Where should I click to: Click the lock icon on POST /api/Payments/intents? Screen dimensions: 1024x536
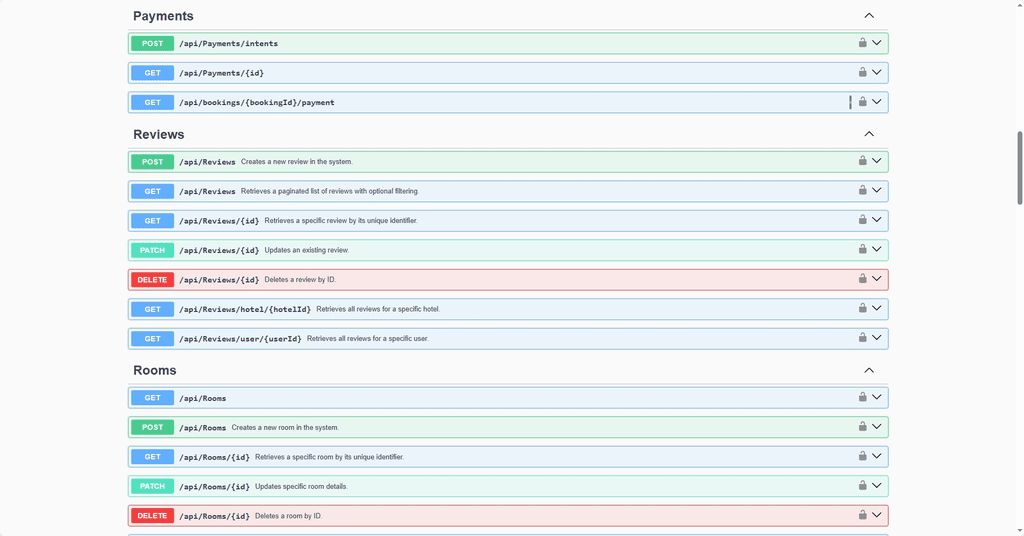[862, 43]
